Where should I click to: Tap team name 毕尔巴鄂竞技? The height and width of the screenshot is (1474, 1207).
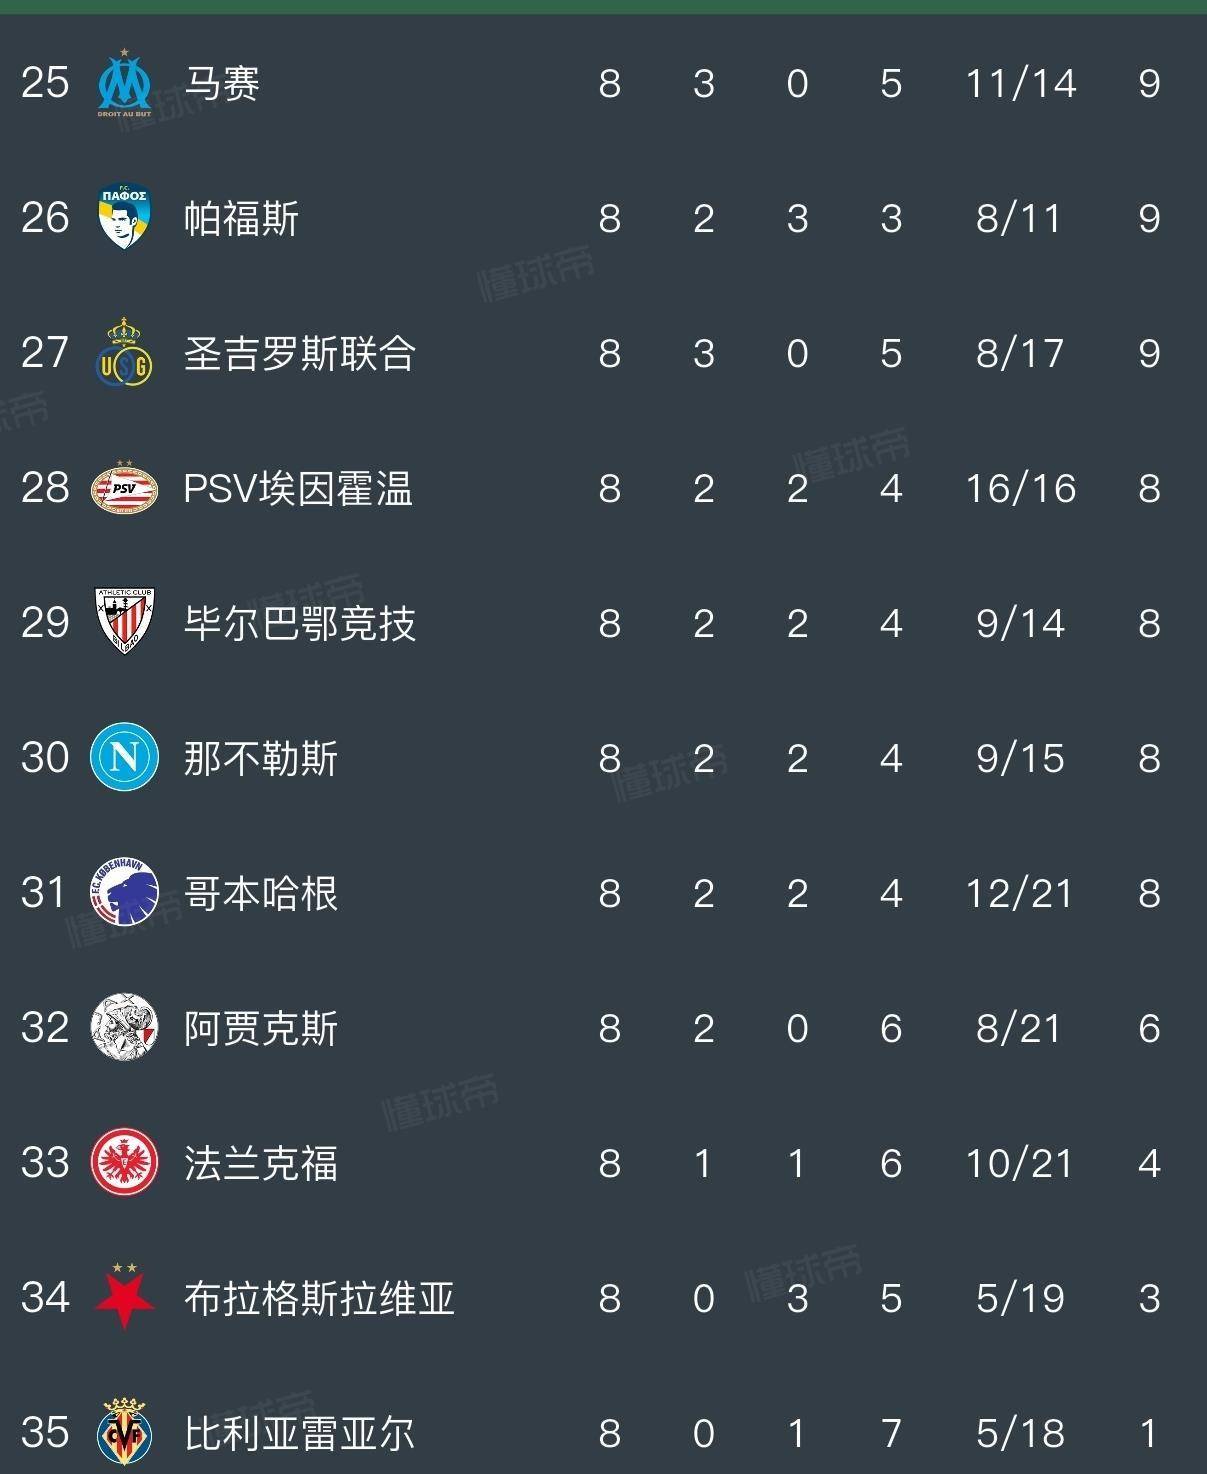click(299, 623)
